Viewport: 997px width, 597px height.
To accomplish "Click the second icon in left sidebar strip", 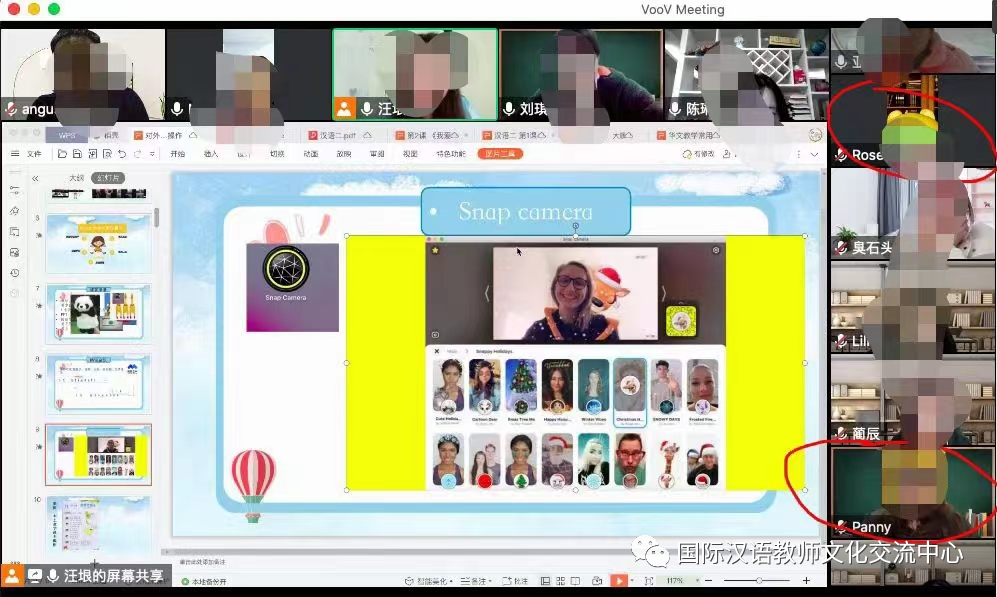I will tap(15, 210).
